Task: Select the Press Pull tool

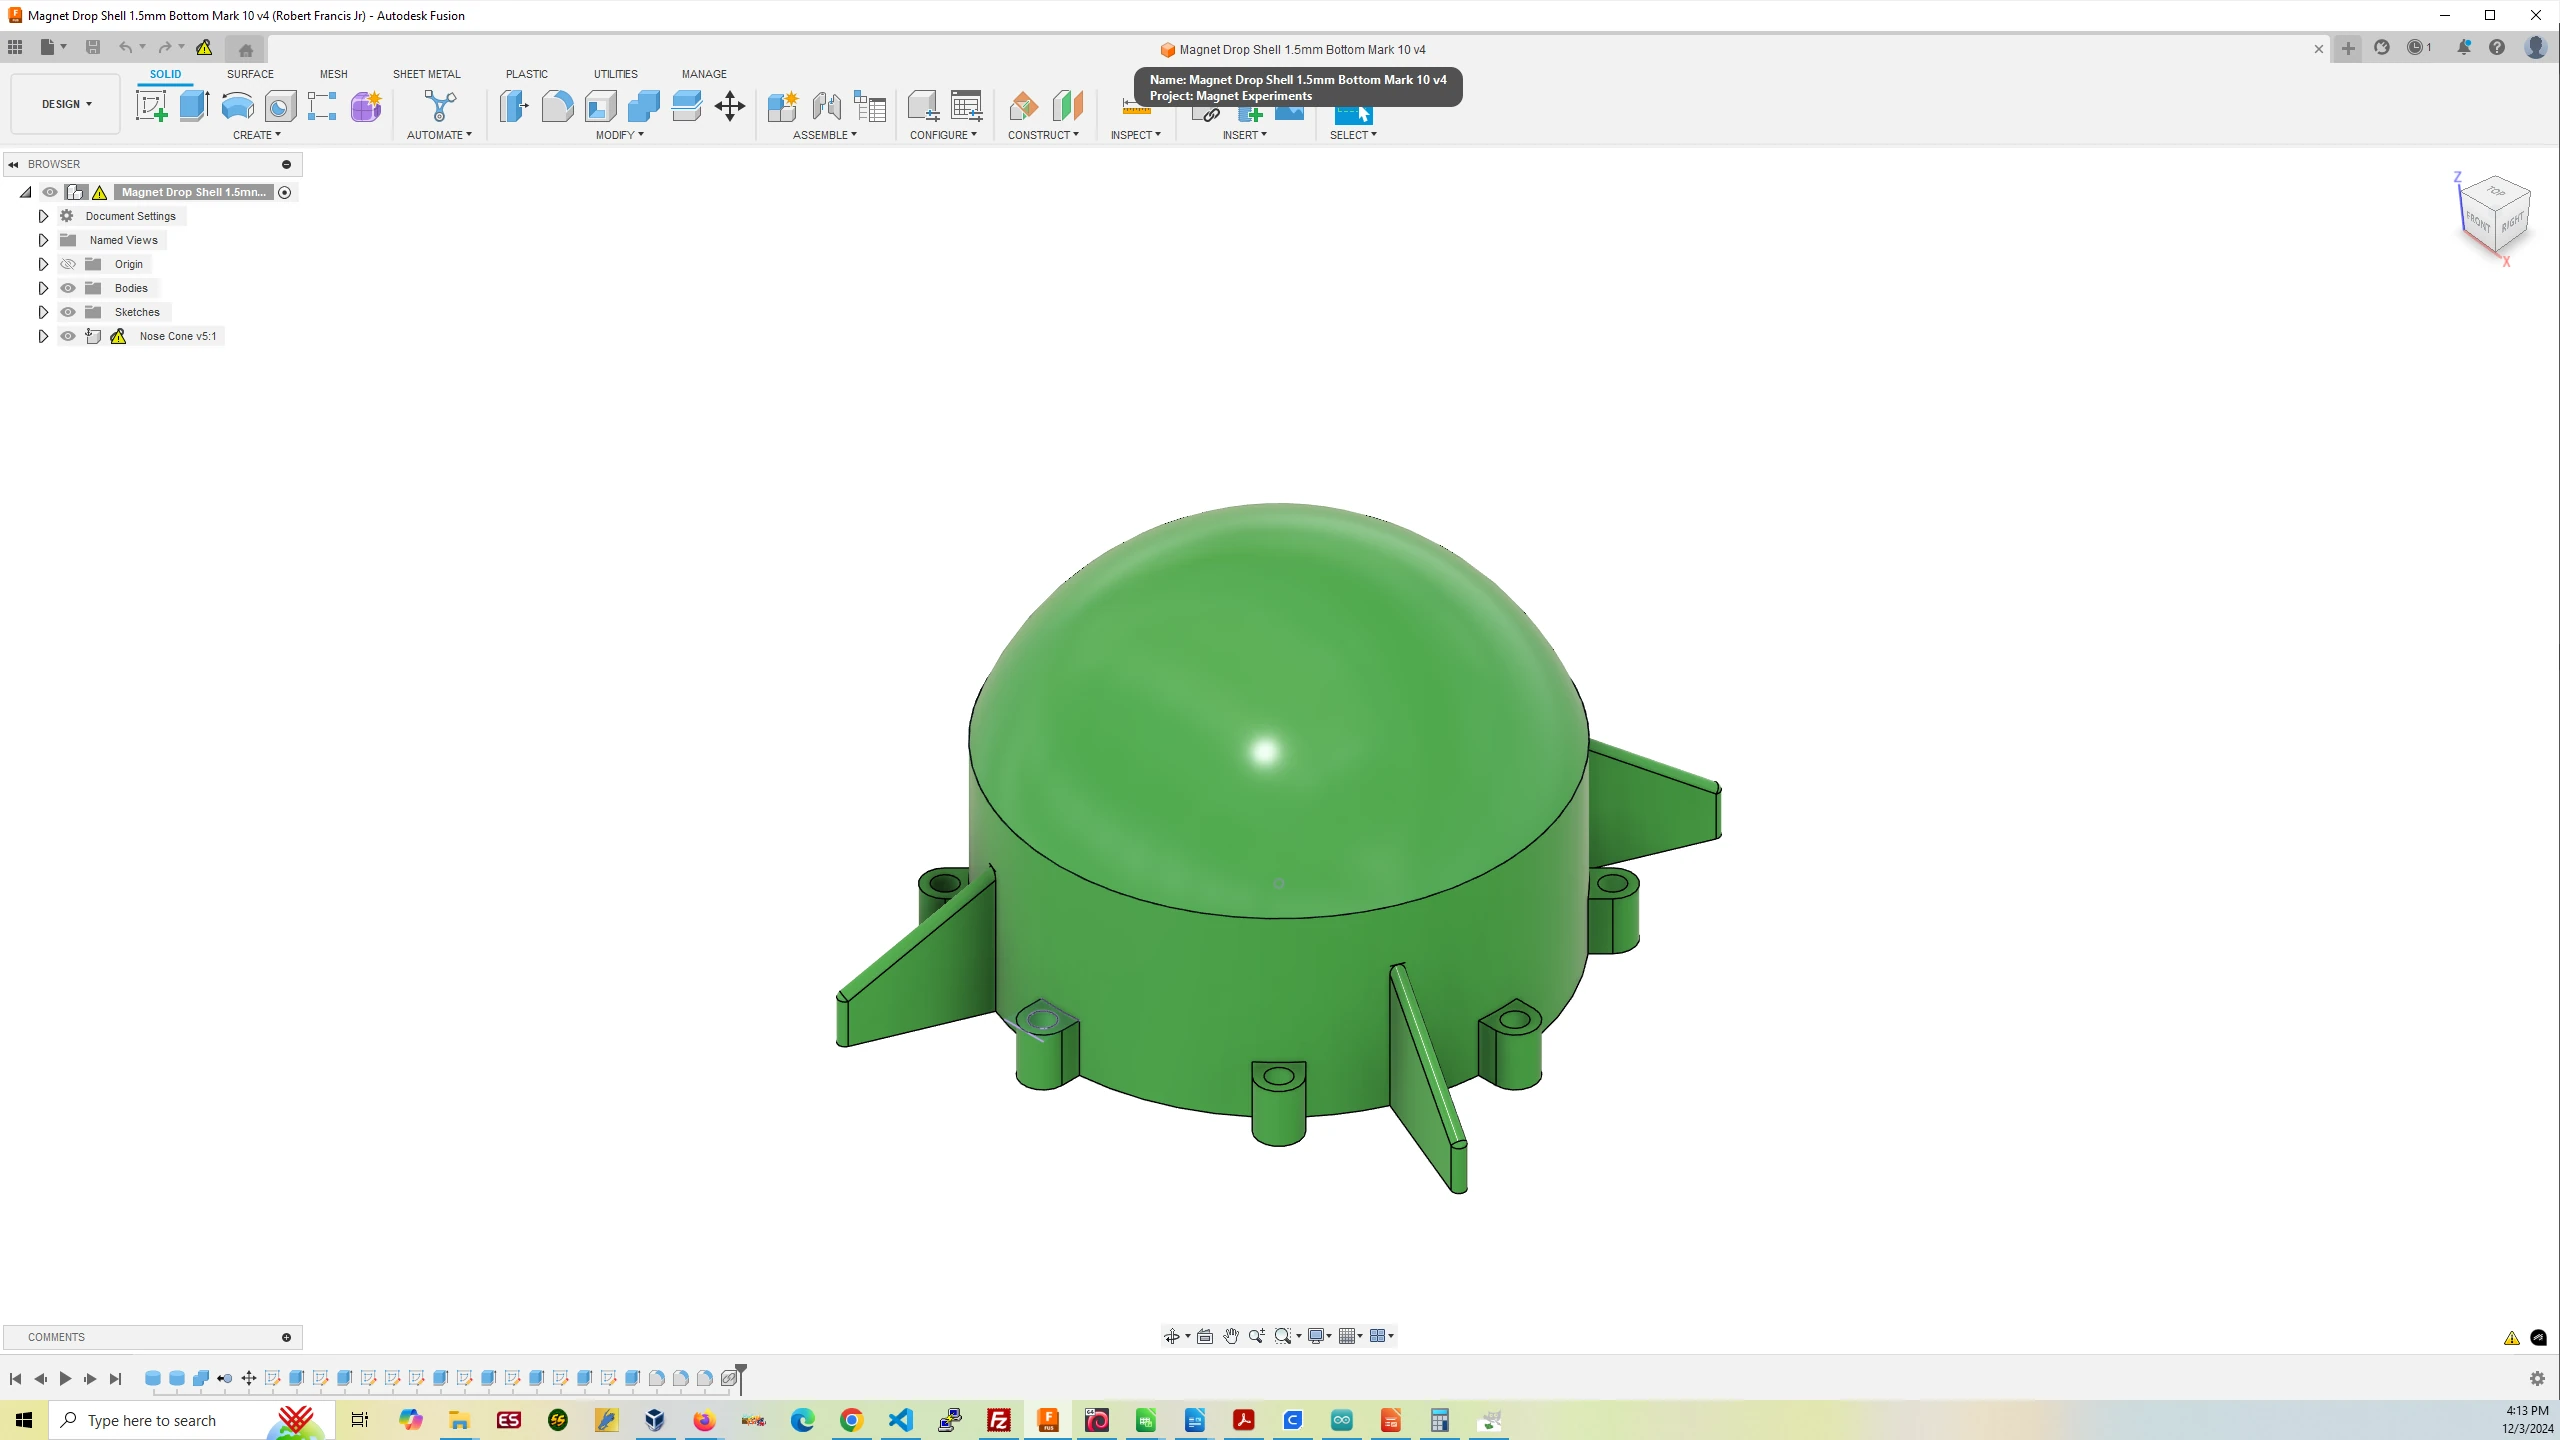Action: pos(514,106)
